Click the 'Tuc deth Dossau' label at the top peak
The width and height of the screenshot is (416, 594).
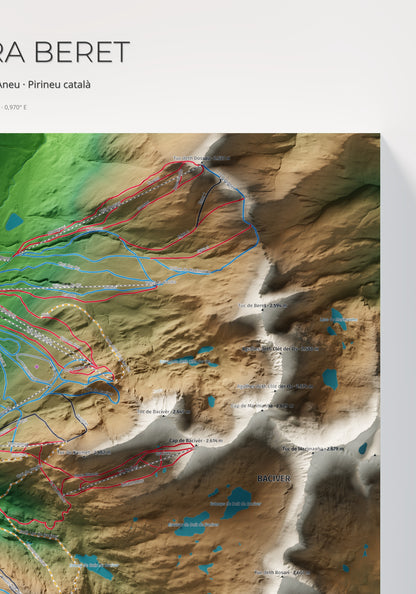(x=201, y=158)
